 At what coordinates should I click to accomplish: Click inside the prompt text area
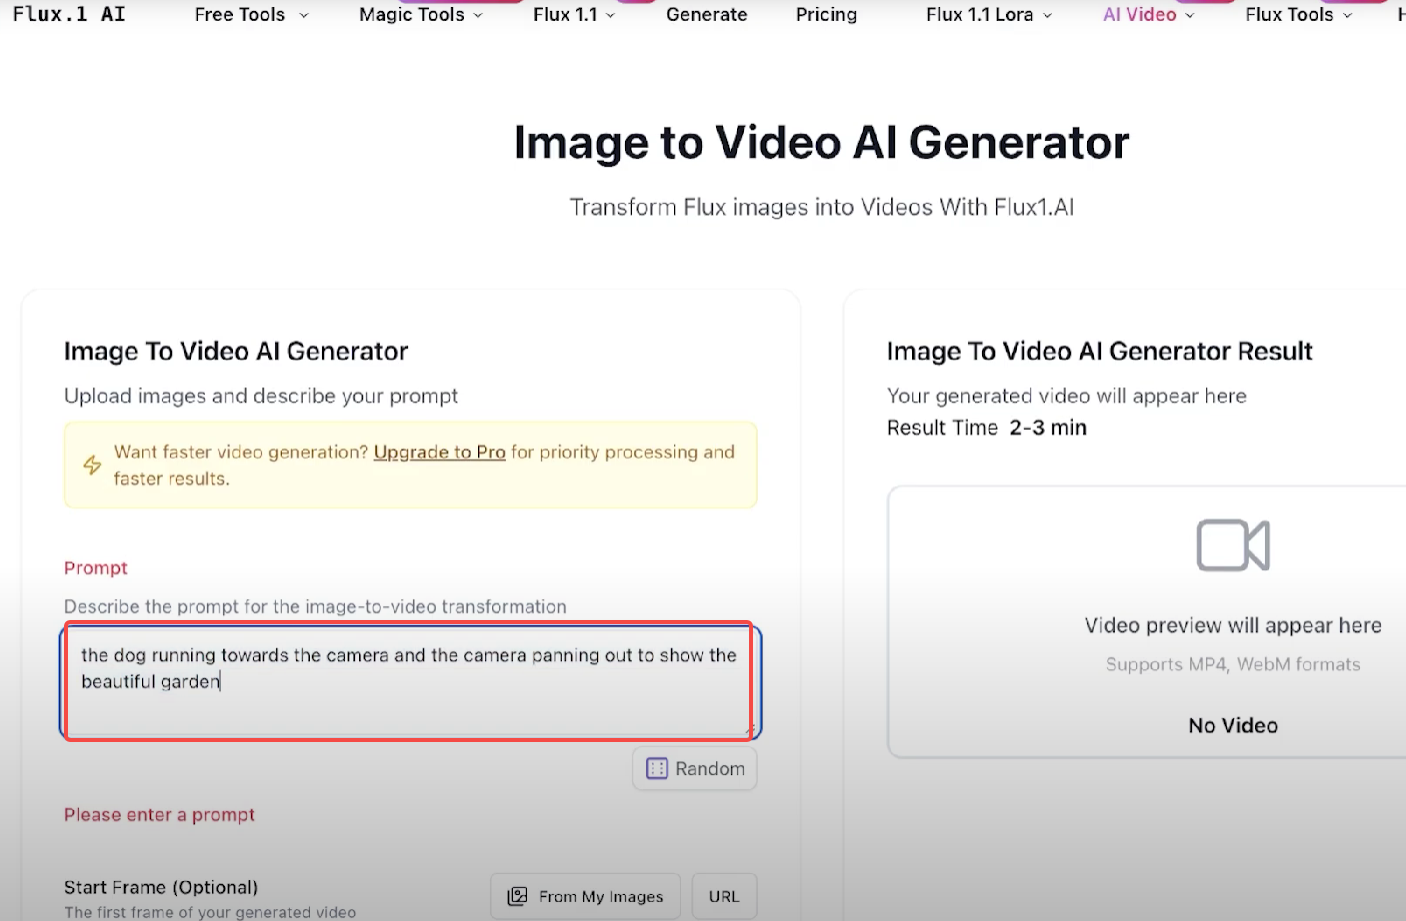[409, 682]
